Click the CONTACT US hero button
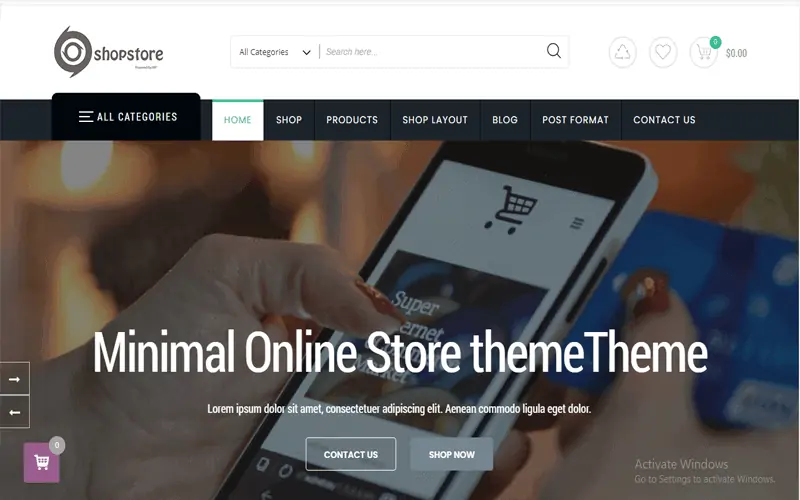Image resolution: width=800 pixels, height=500 pixels. click(351, 454)
